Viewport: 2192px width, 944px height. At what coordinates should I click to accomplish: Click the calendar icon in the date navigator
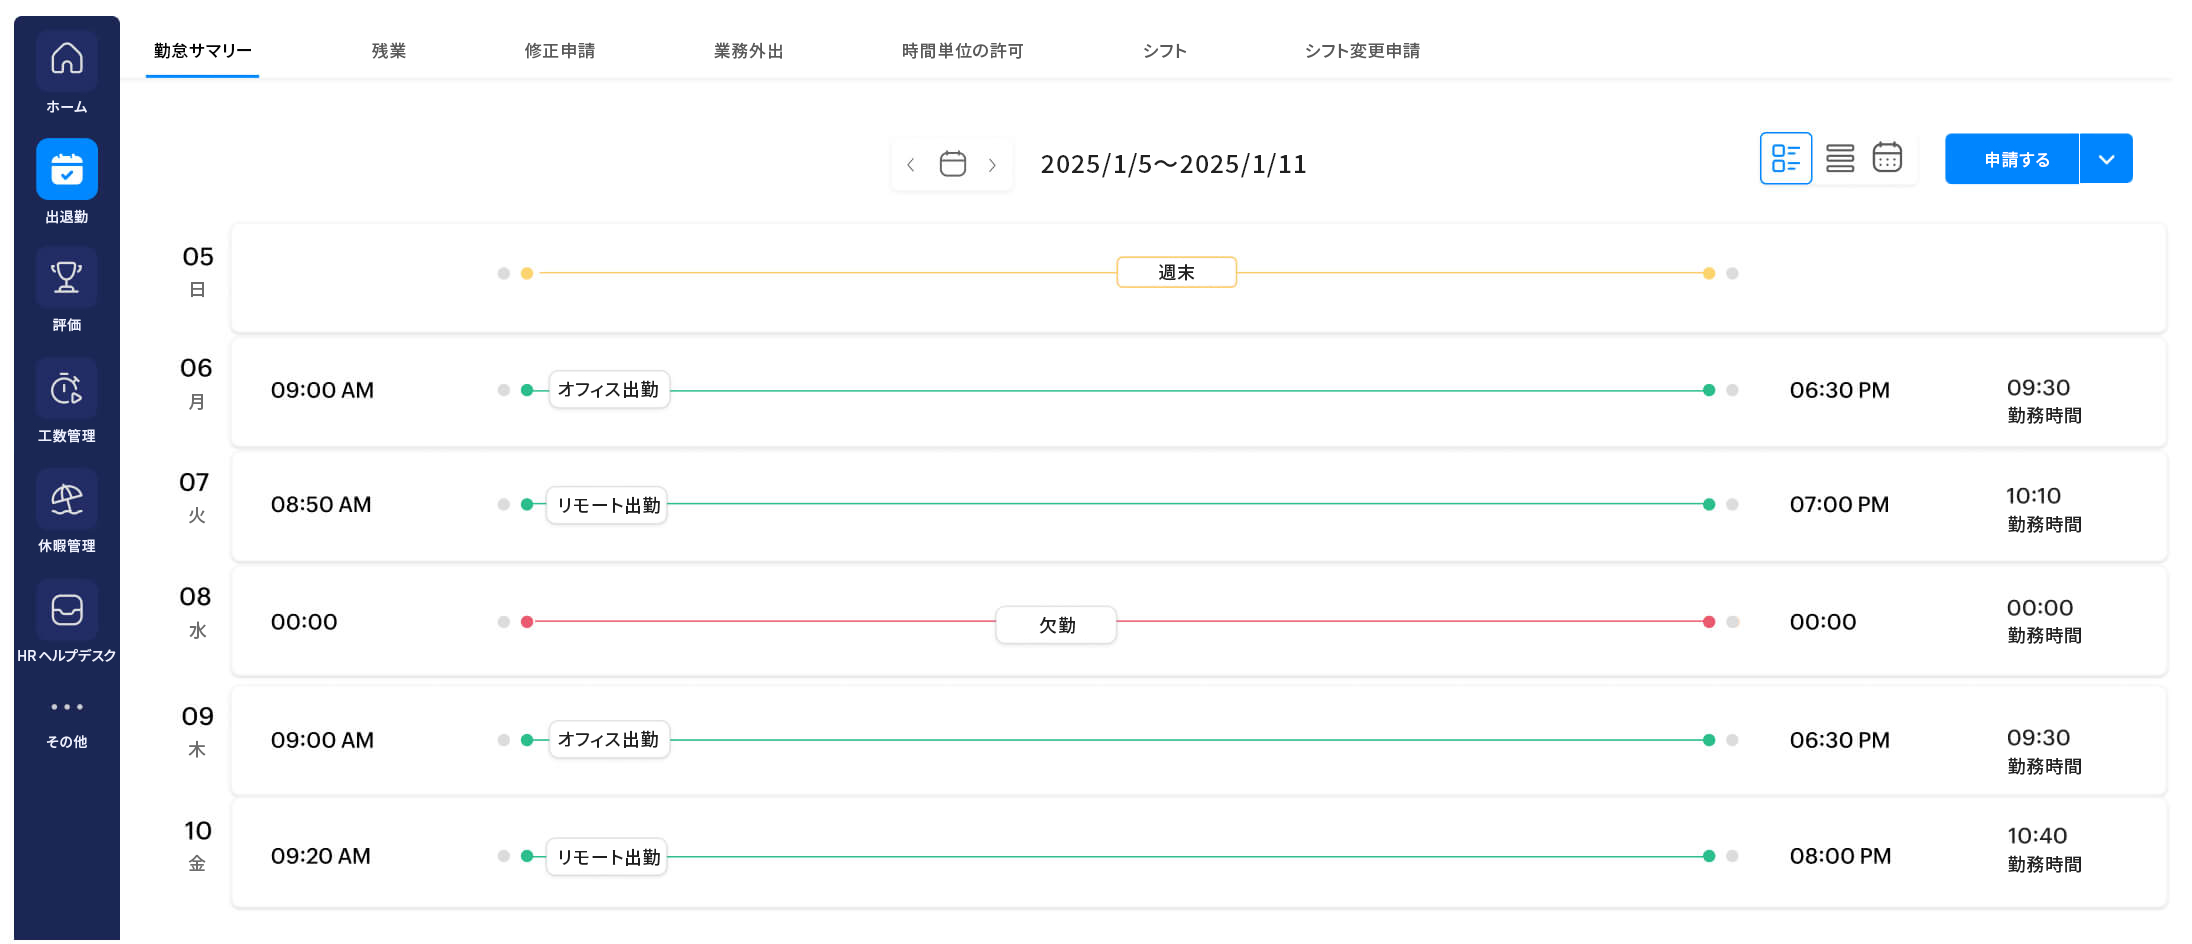951,164
